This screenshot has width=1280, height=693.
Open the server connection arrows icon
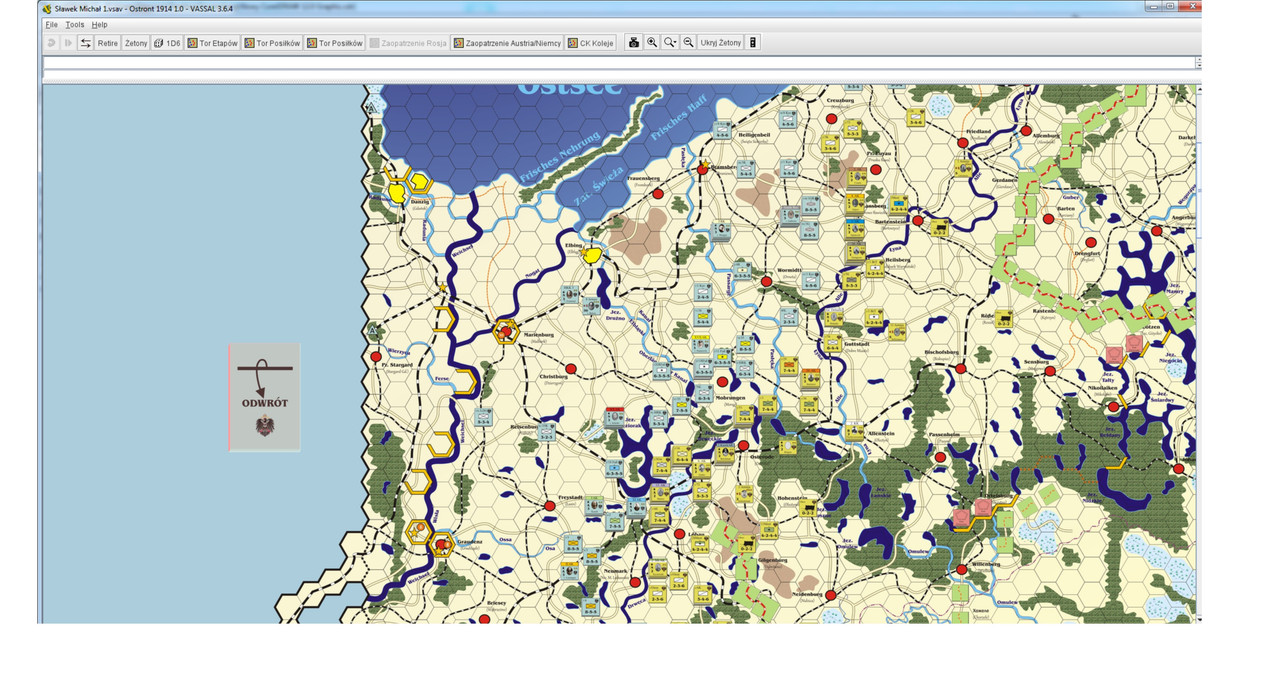86,43
